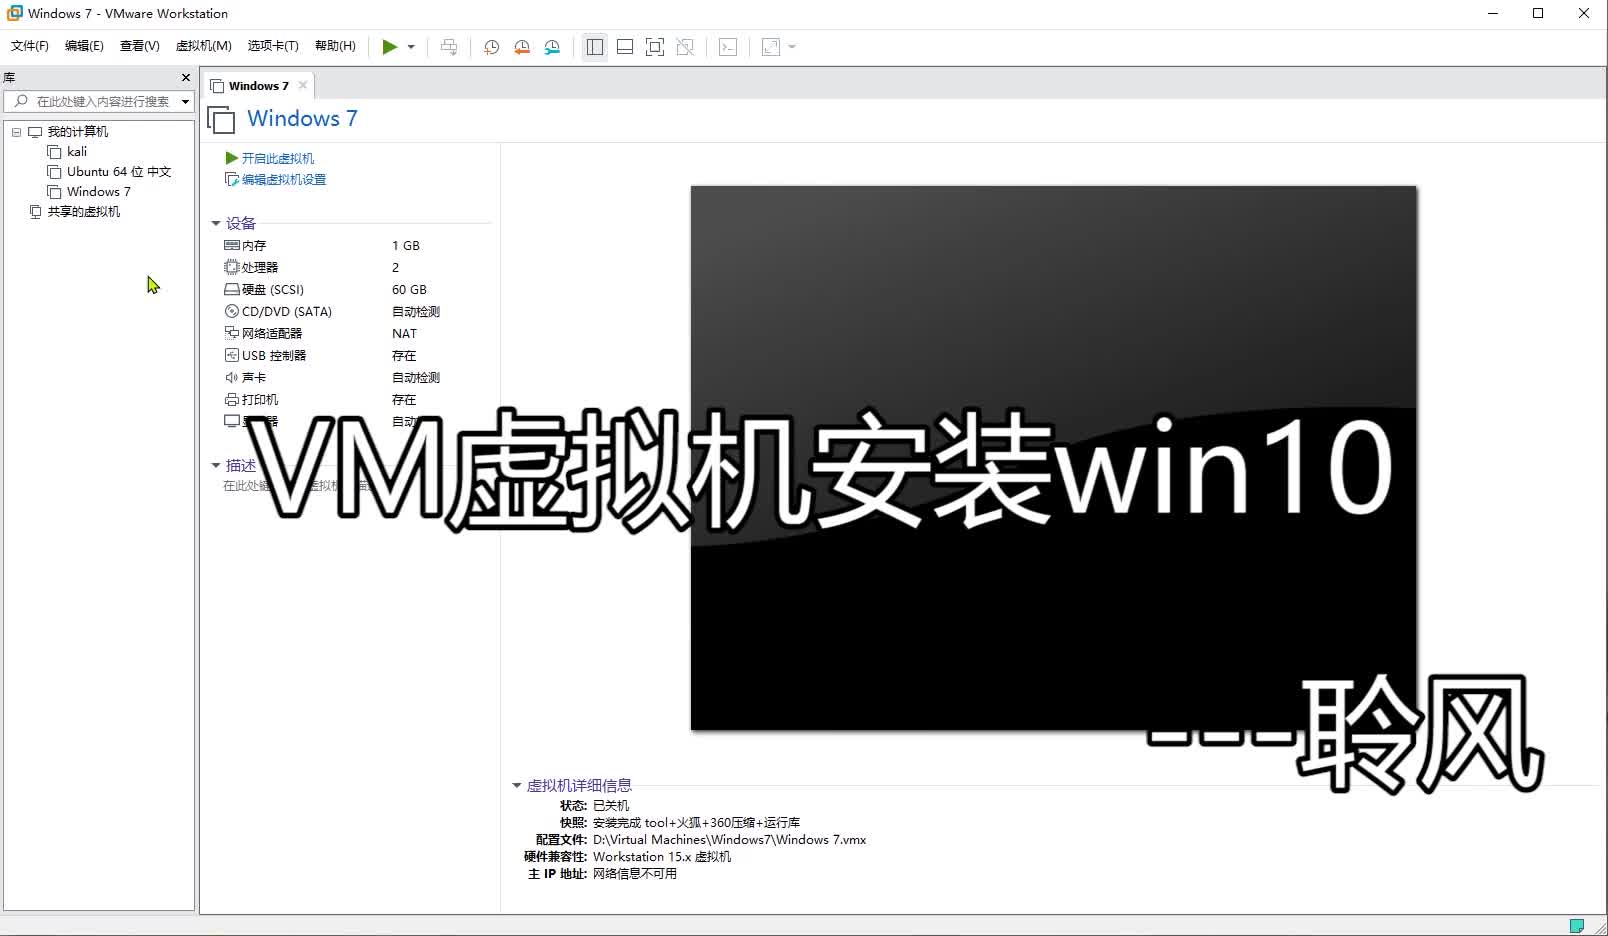The height and width of the screenshot is (936, 1608).
Task: Select Ubuntu 64 位 中文 virtual machine
Action: 119,172
